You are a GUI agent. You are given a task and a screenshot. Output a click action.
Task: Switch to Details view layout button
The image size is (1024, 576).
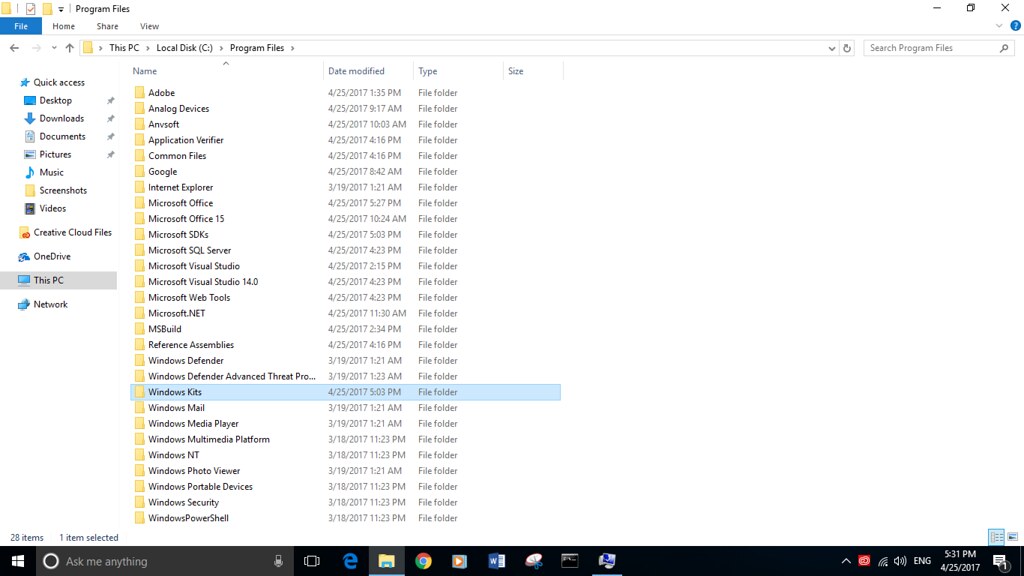997,537
